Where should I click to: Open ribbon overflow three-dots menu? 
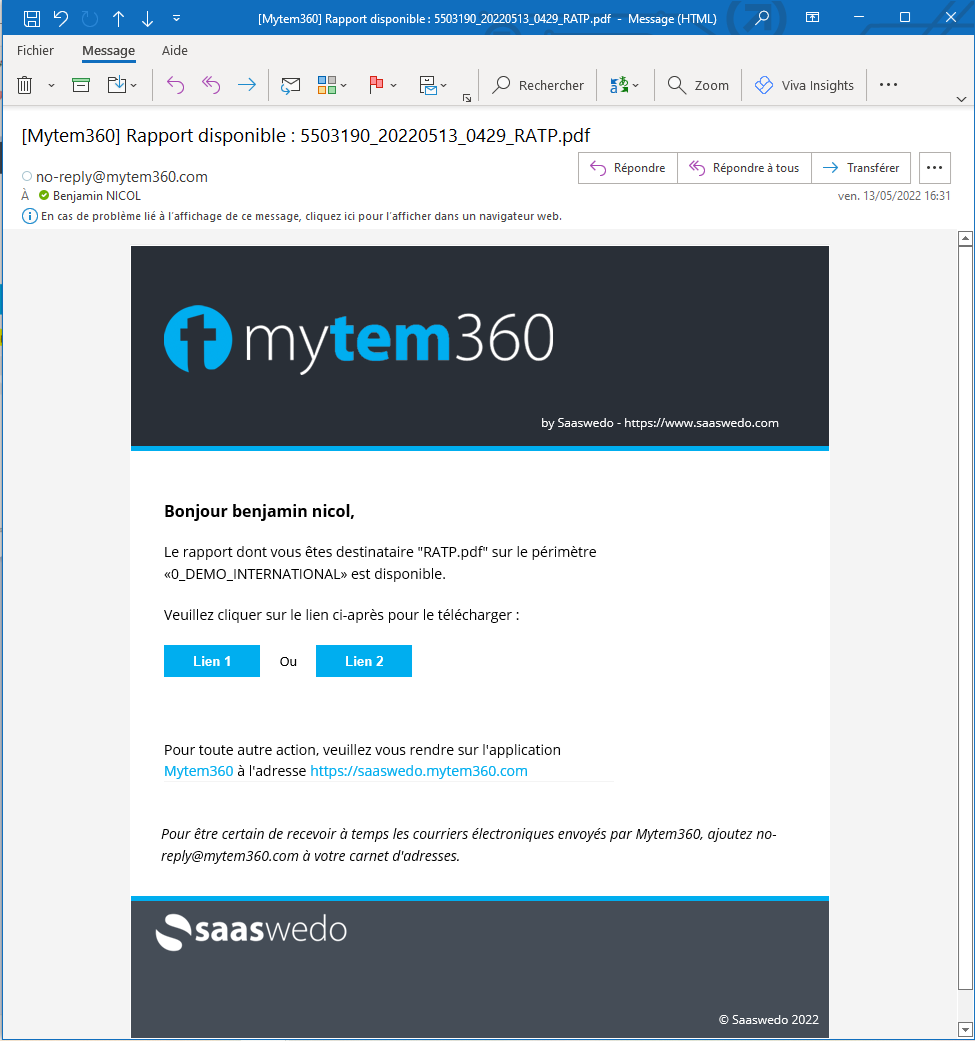888,84
